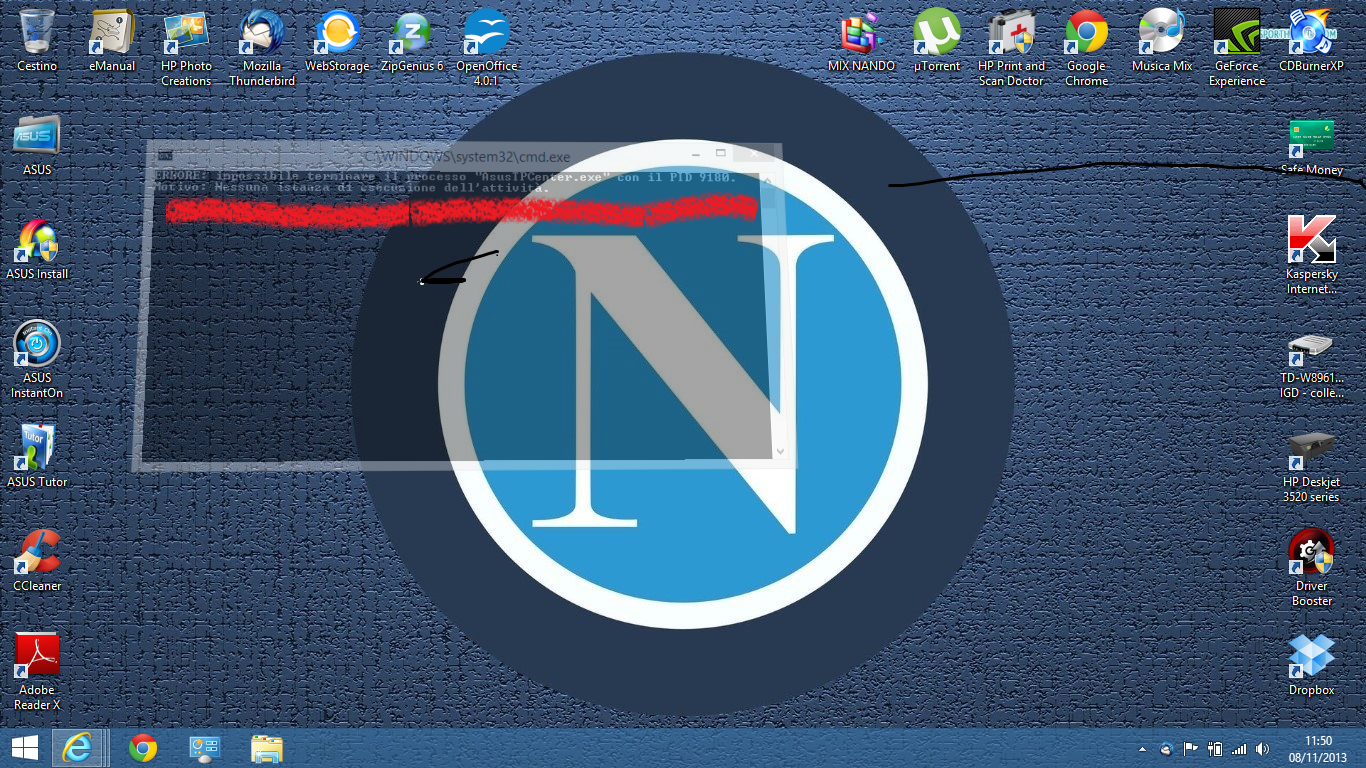The height and width of the screenshot is (768, 1366).
Task: Select HP Print and Scan Doctor icon
Action: (1011, 47)
